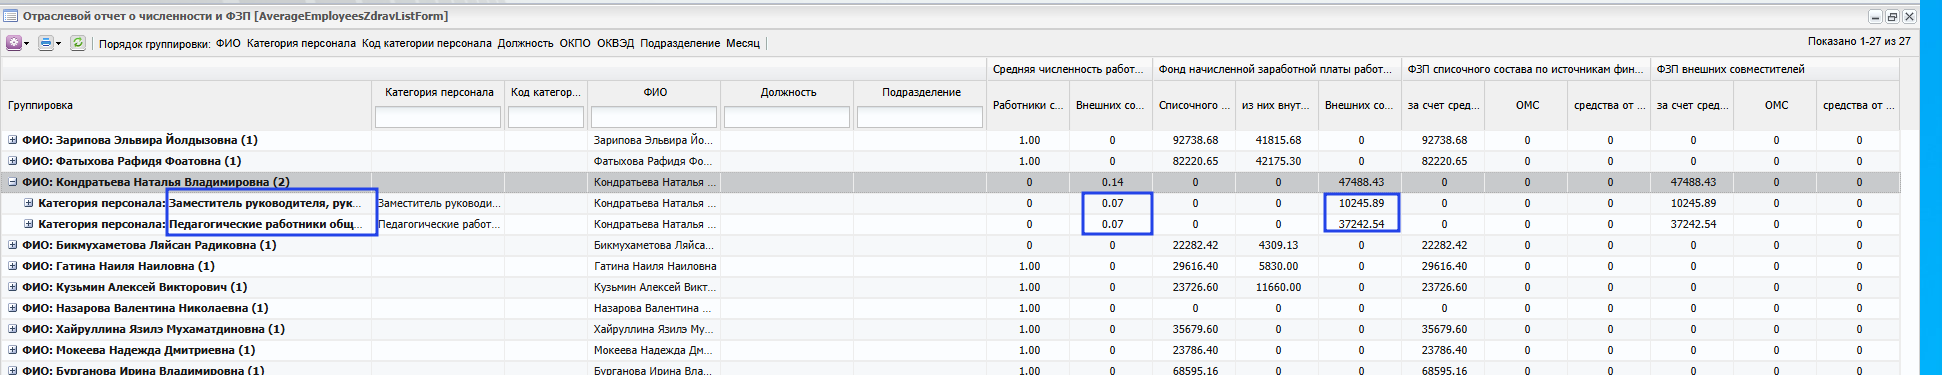1942x375 pixels.
Task: Click cell Педагогические работ... in category column
Action: pos(438,224)
